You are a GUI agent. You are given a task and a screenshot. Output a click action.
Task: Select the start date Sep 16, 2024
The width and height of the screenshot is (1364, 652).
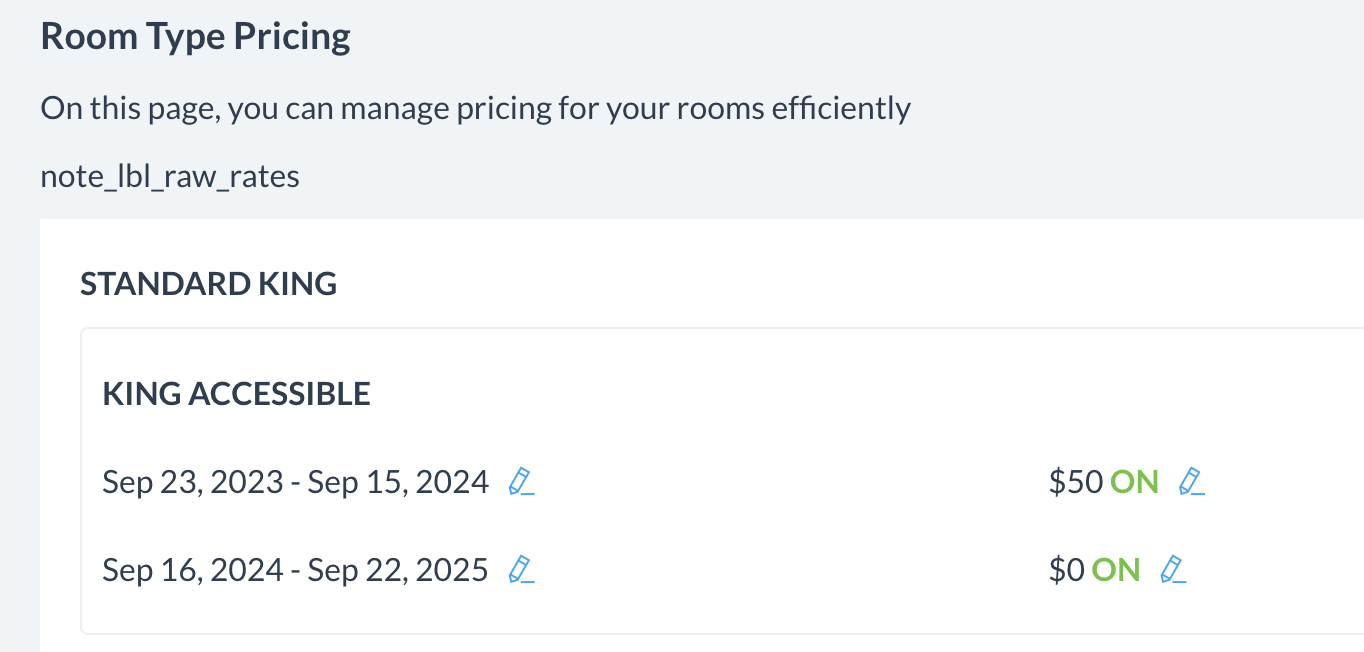(x=193, y=570)
